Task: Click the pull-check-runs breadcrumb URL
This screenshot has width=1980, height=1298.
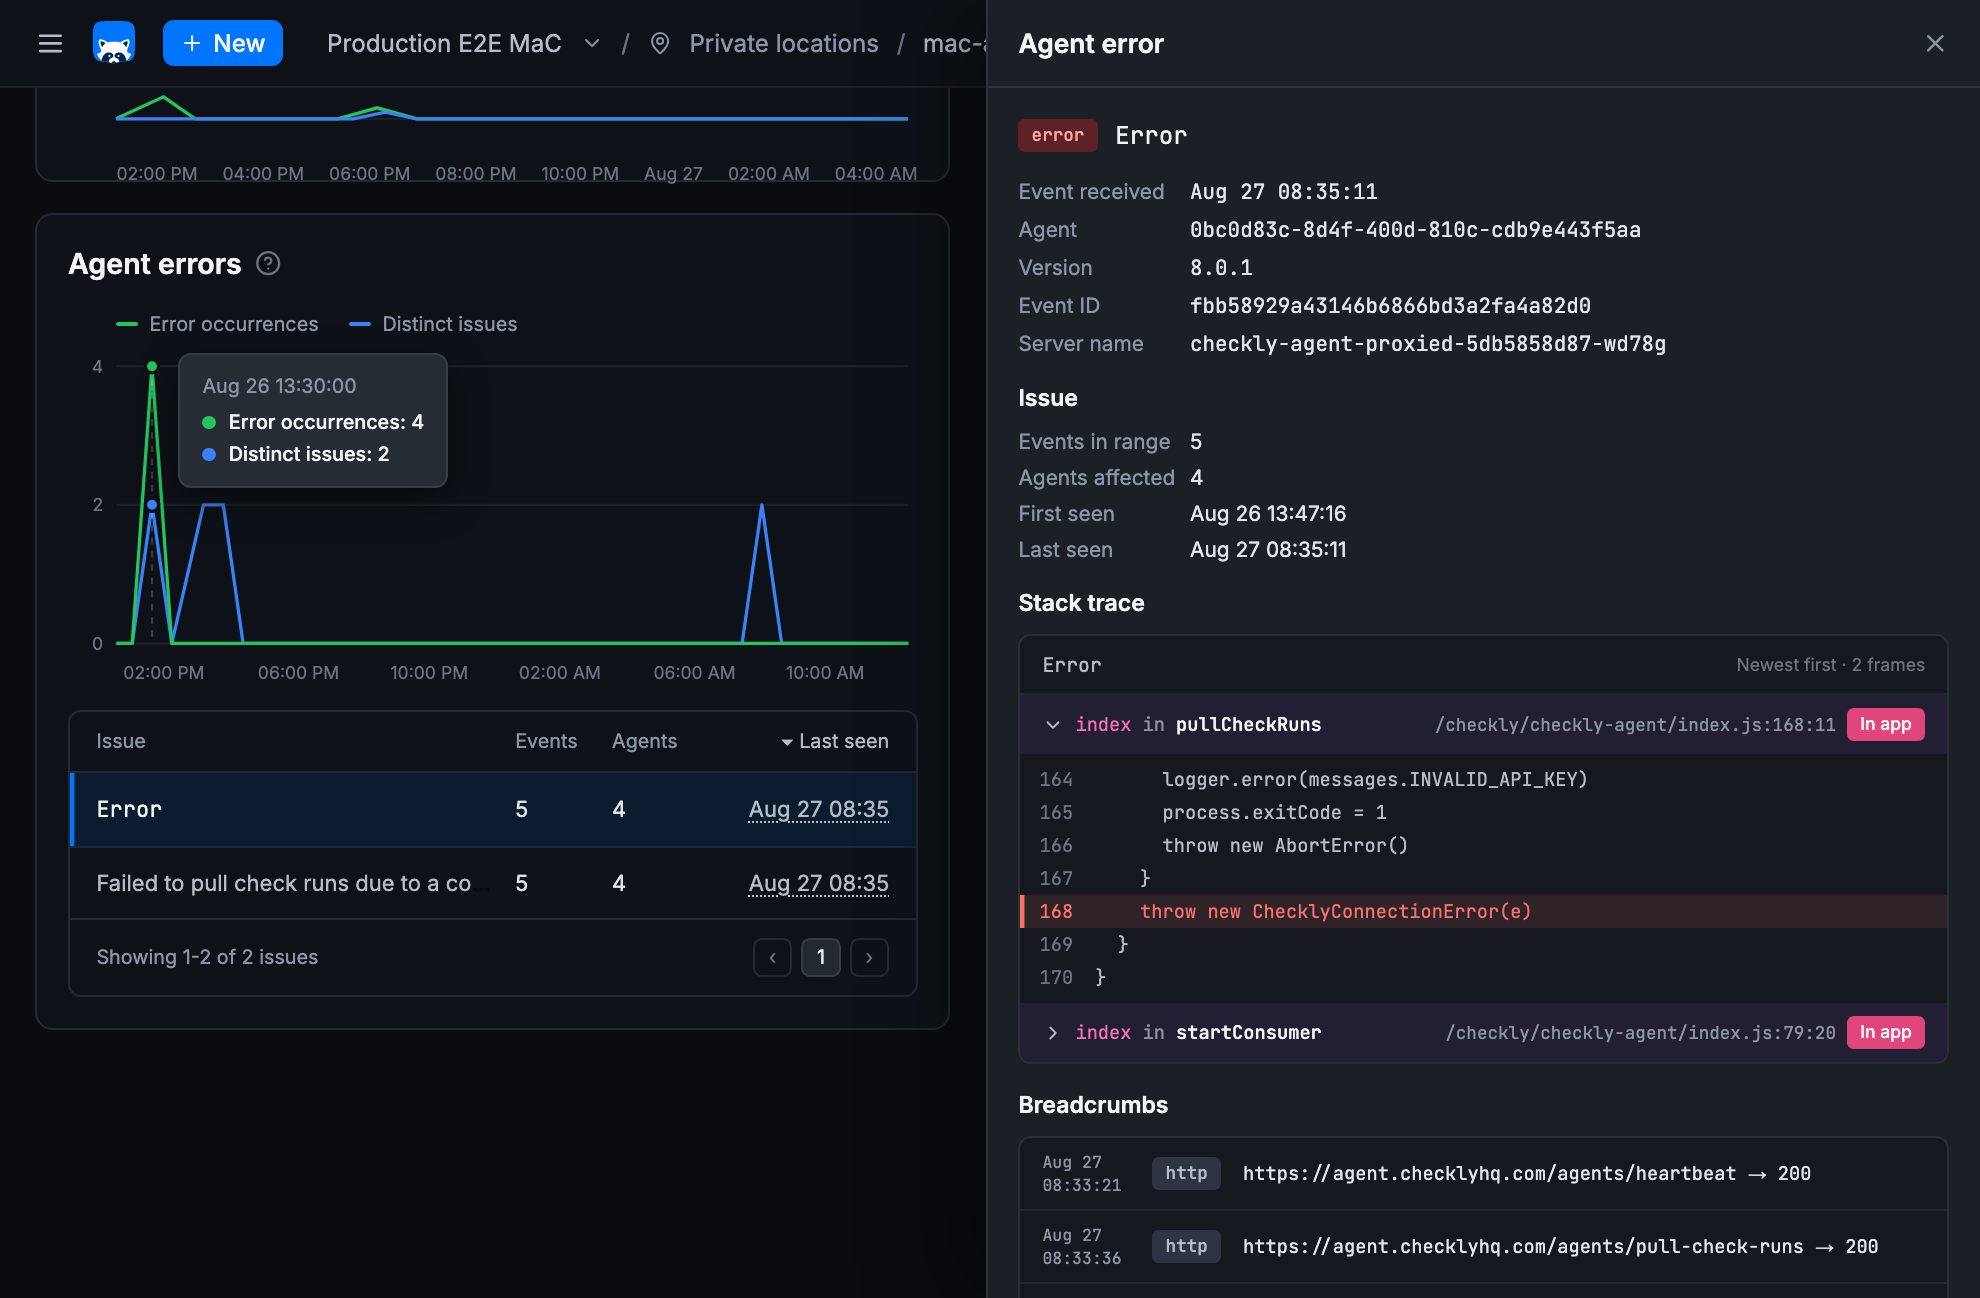Action: pyautogui.click(x=1523, y=1246)
